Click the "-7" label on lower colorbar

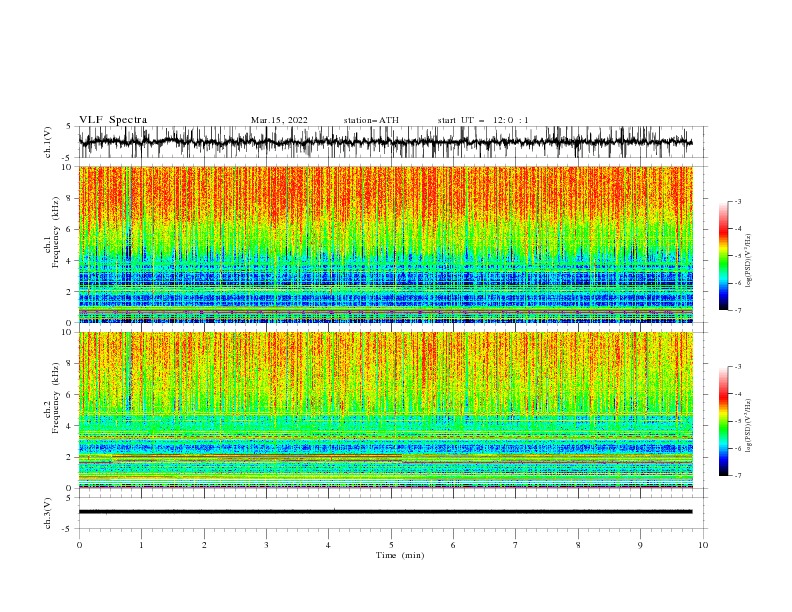(x=737, y=475)
